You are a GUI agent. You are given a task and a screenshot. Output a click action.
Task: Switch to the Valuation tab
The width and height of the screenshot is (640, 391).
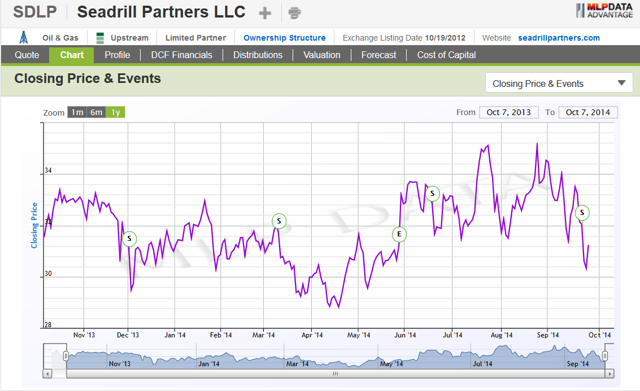click(322, 55)
